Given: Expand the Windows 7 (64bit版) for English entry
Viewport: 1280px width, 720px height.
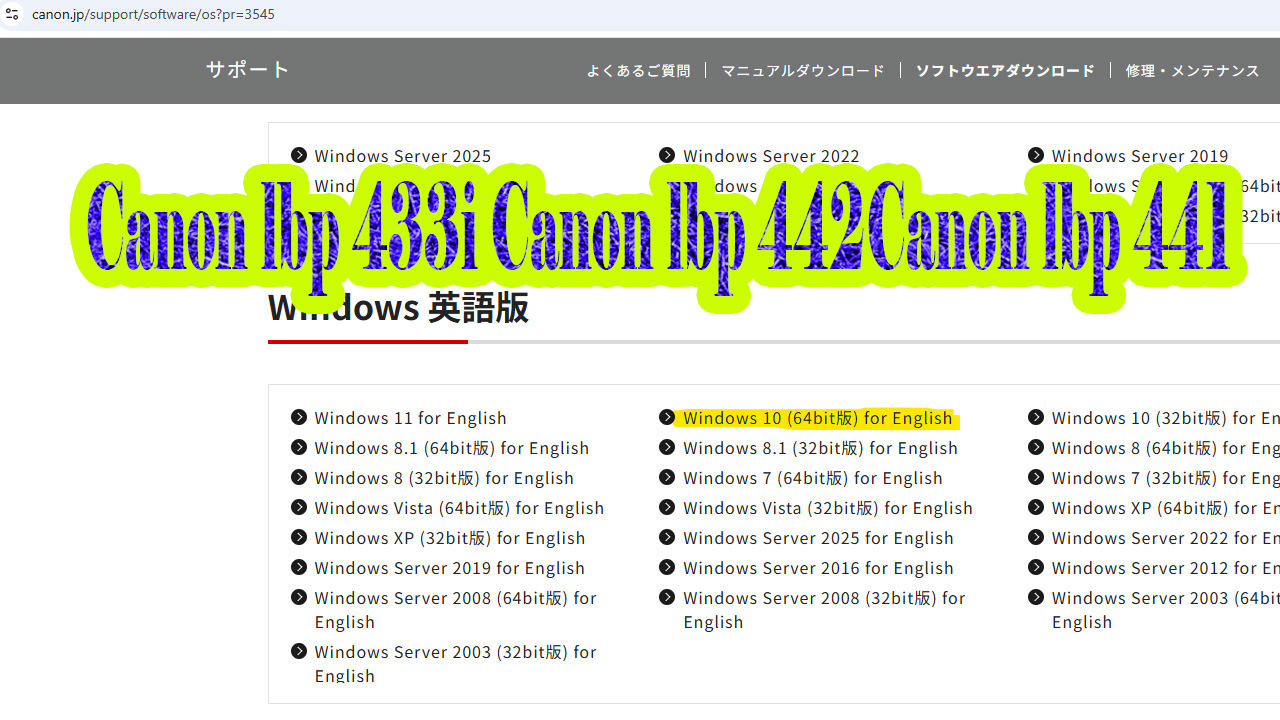Looking at the screenshot, I should [x=812, y=477].
